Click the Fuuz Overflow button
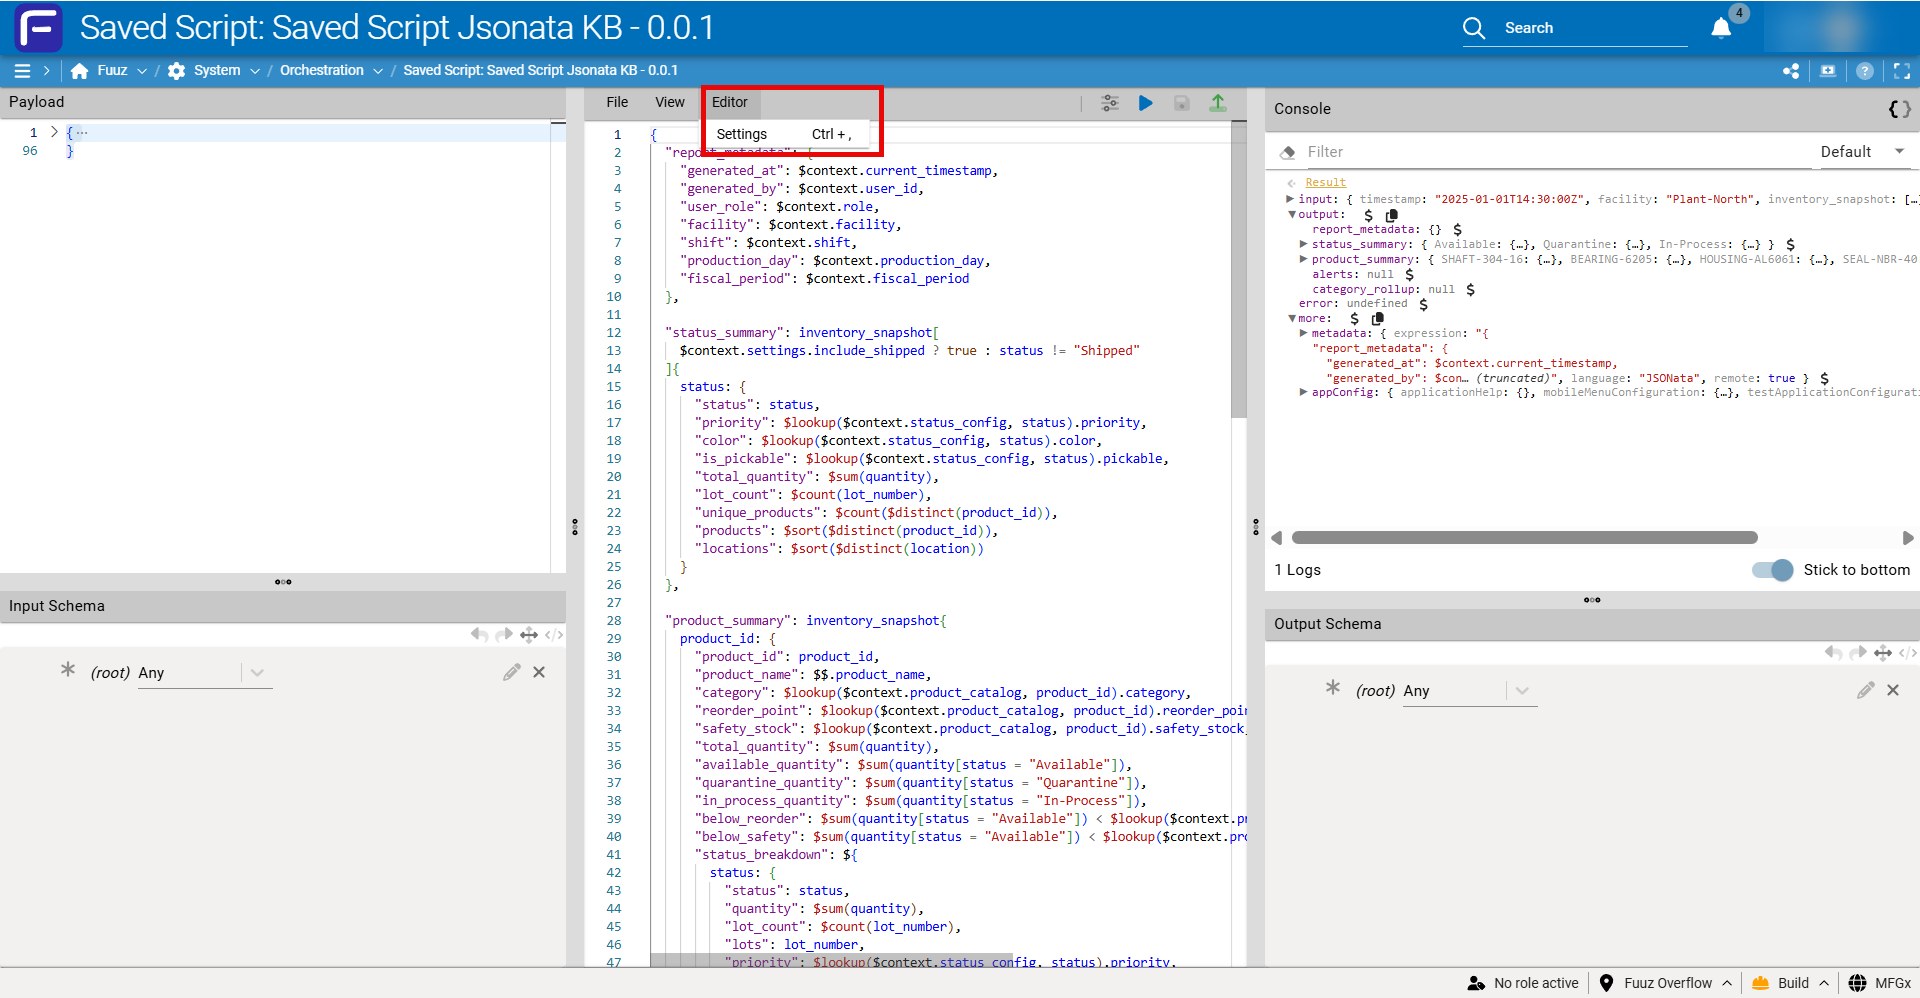Image resolution: width=1920 pixels, height=998 pixels. [1667, 983]
